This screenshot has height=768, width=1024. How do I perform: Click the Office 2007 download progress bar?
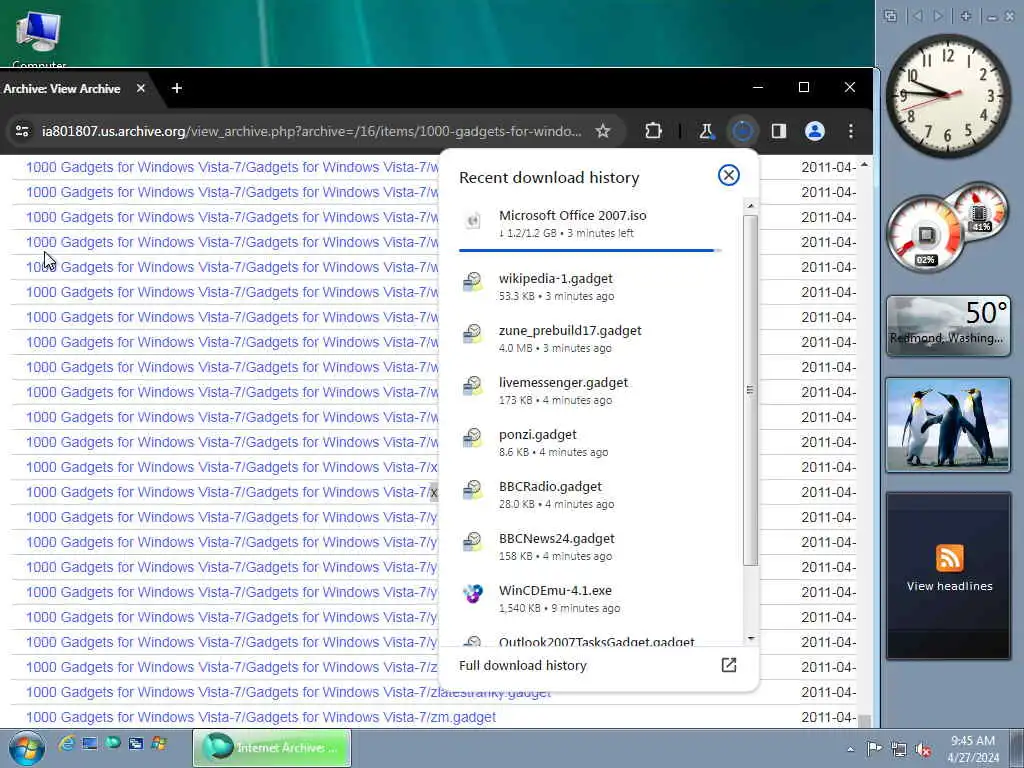[x=590, y=250]
